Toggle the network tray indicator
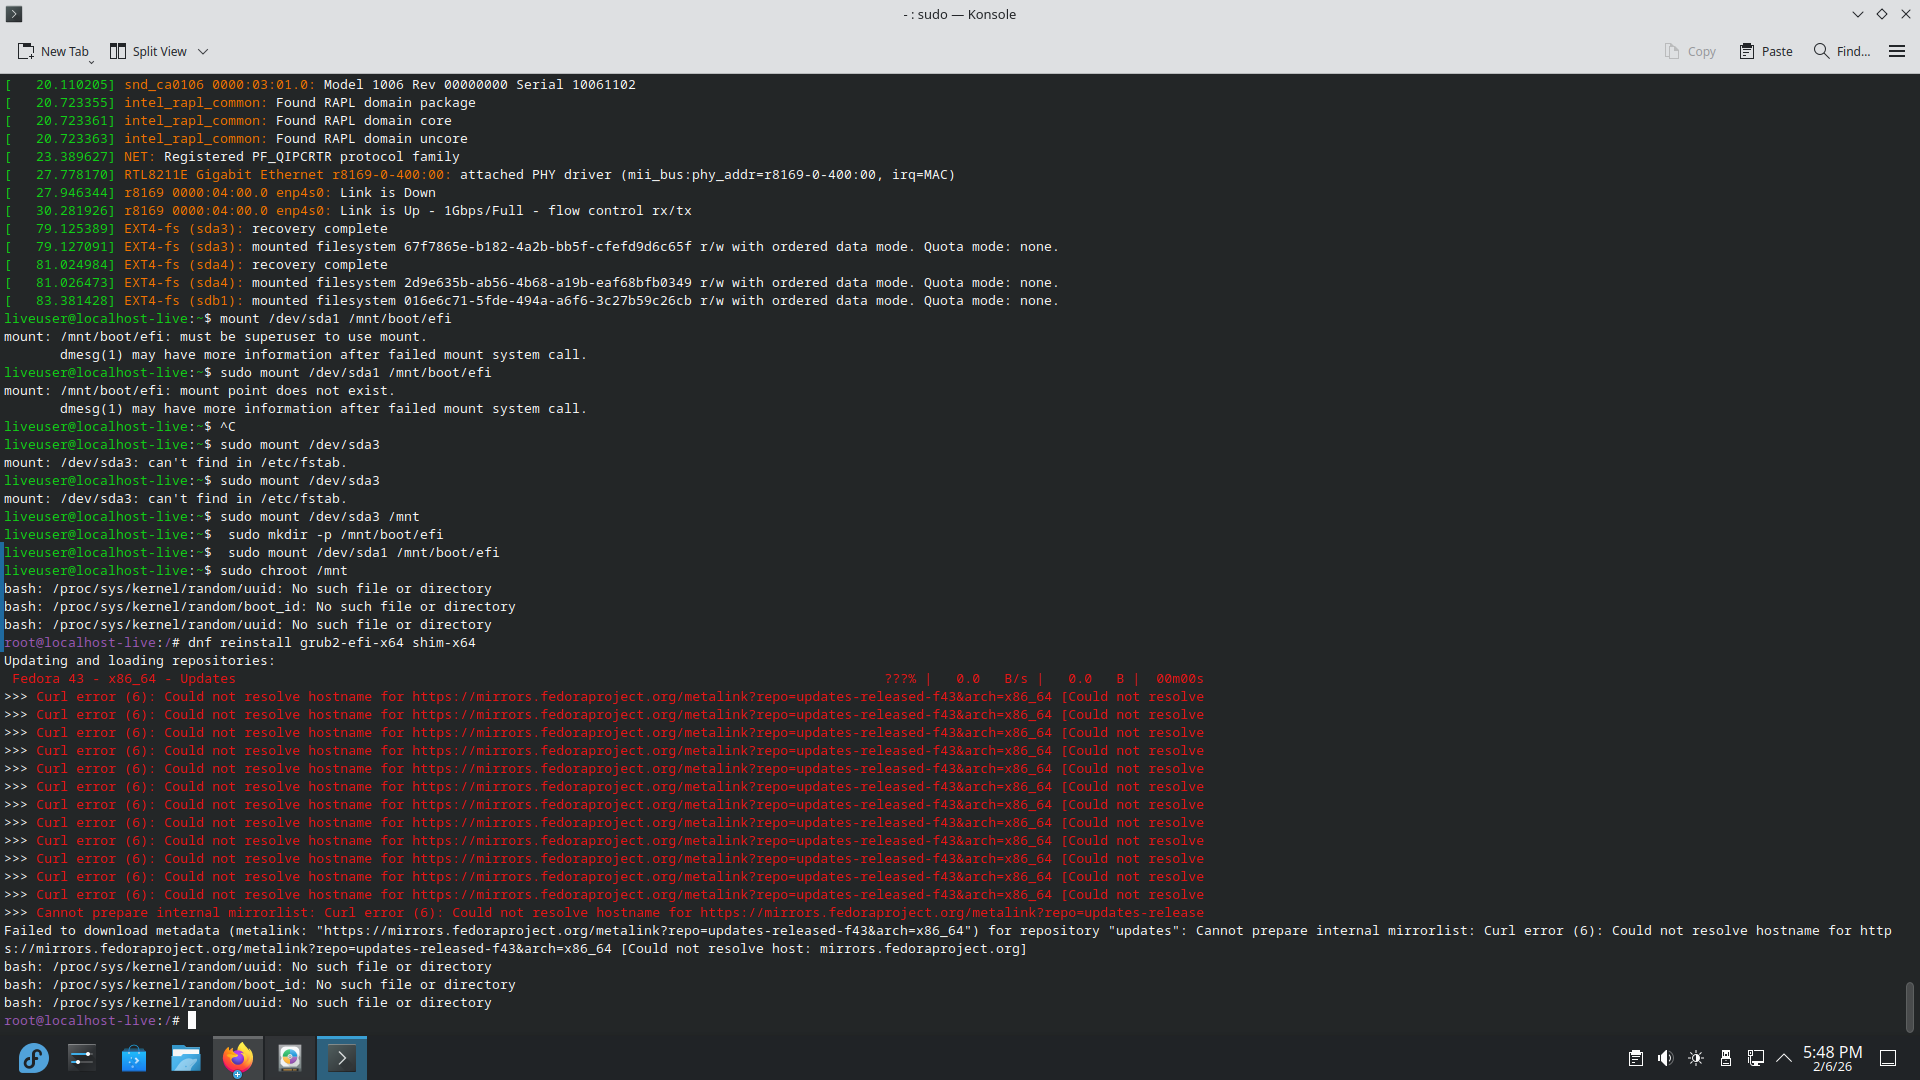Viewport: 1920px width, 1080px height. 1756,1057
